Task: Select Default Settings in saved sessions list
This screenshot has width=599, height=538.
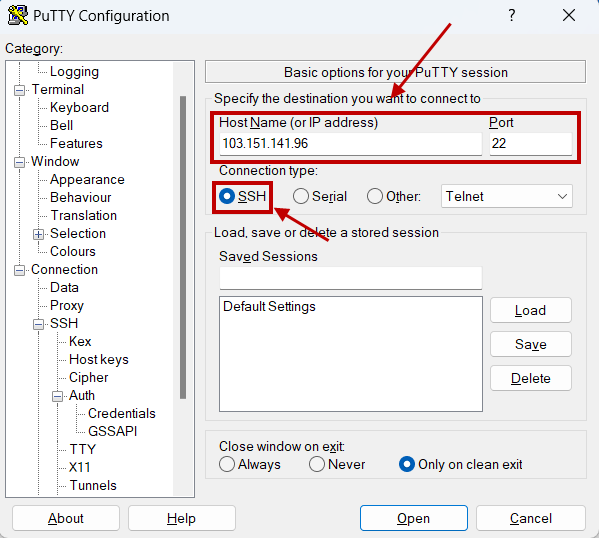Action: pyautogui.click(x=269, y=306)
